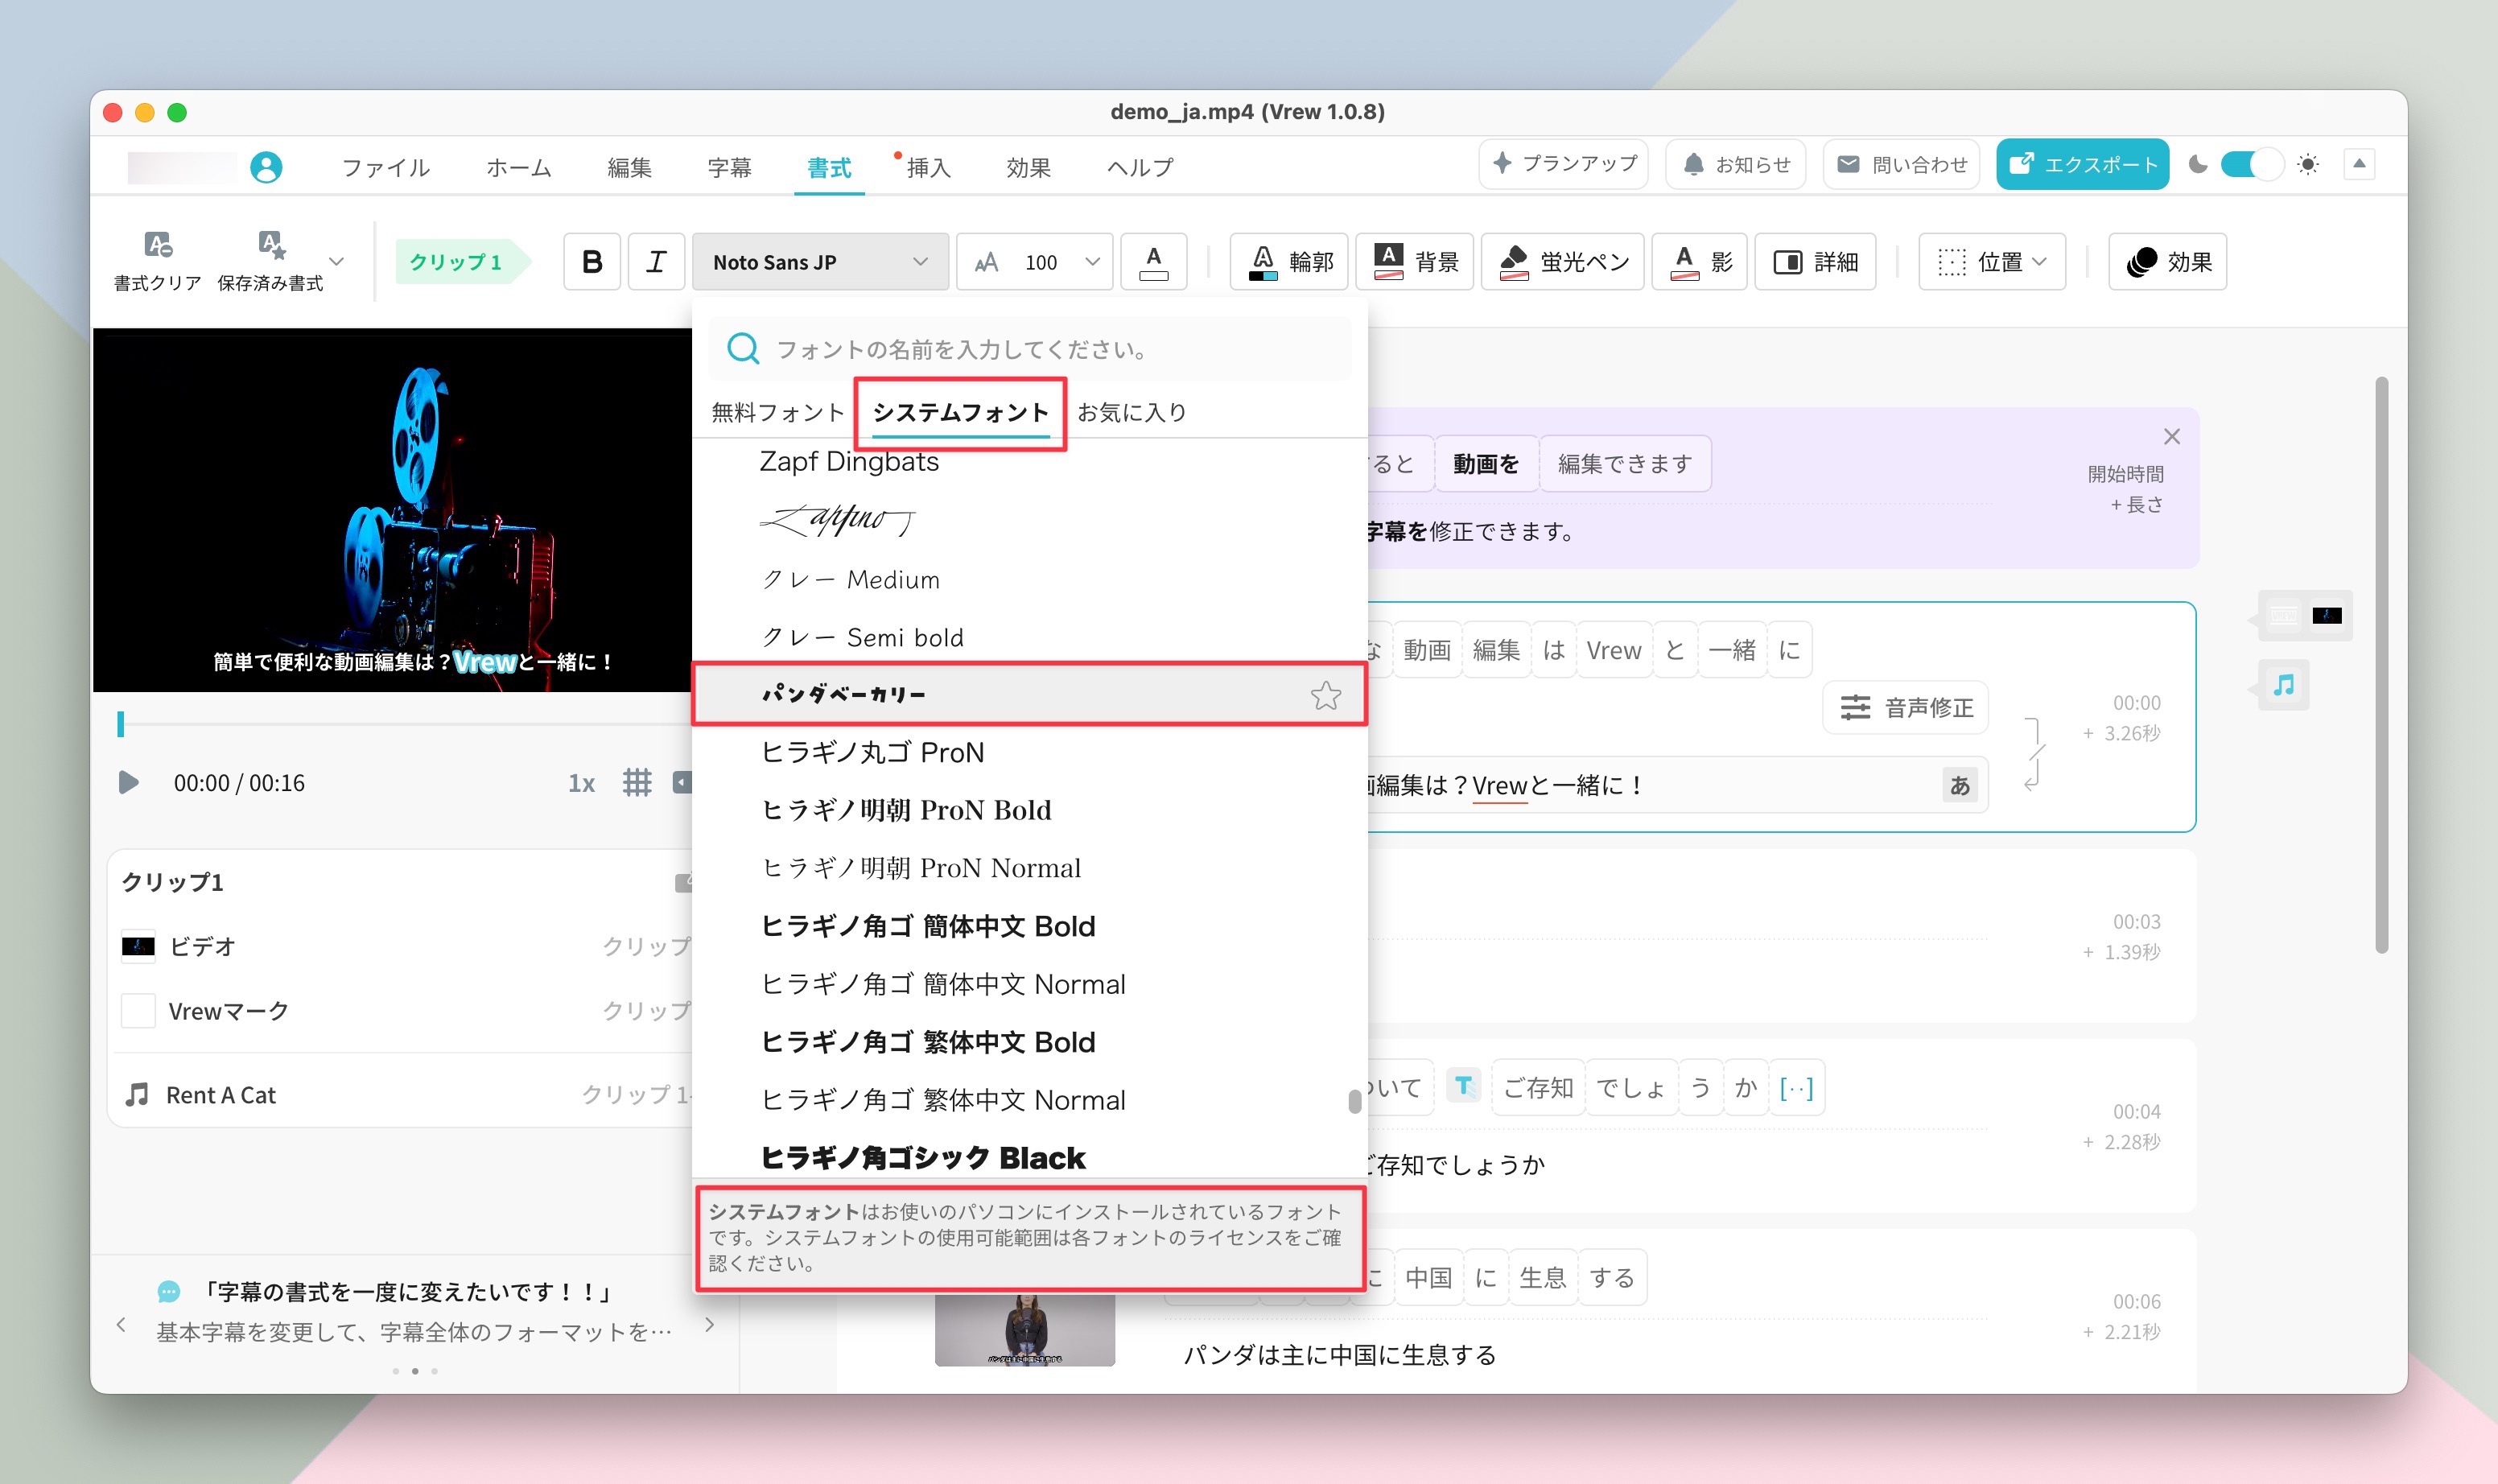
Task: Go to next tip with right chevron
Action: pyautogui.click(x=709, y=1325)
